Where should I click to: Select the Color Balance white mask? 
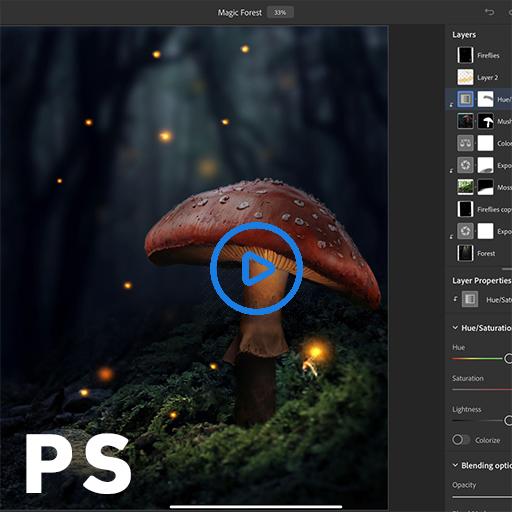(x=485, y=143)
